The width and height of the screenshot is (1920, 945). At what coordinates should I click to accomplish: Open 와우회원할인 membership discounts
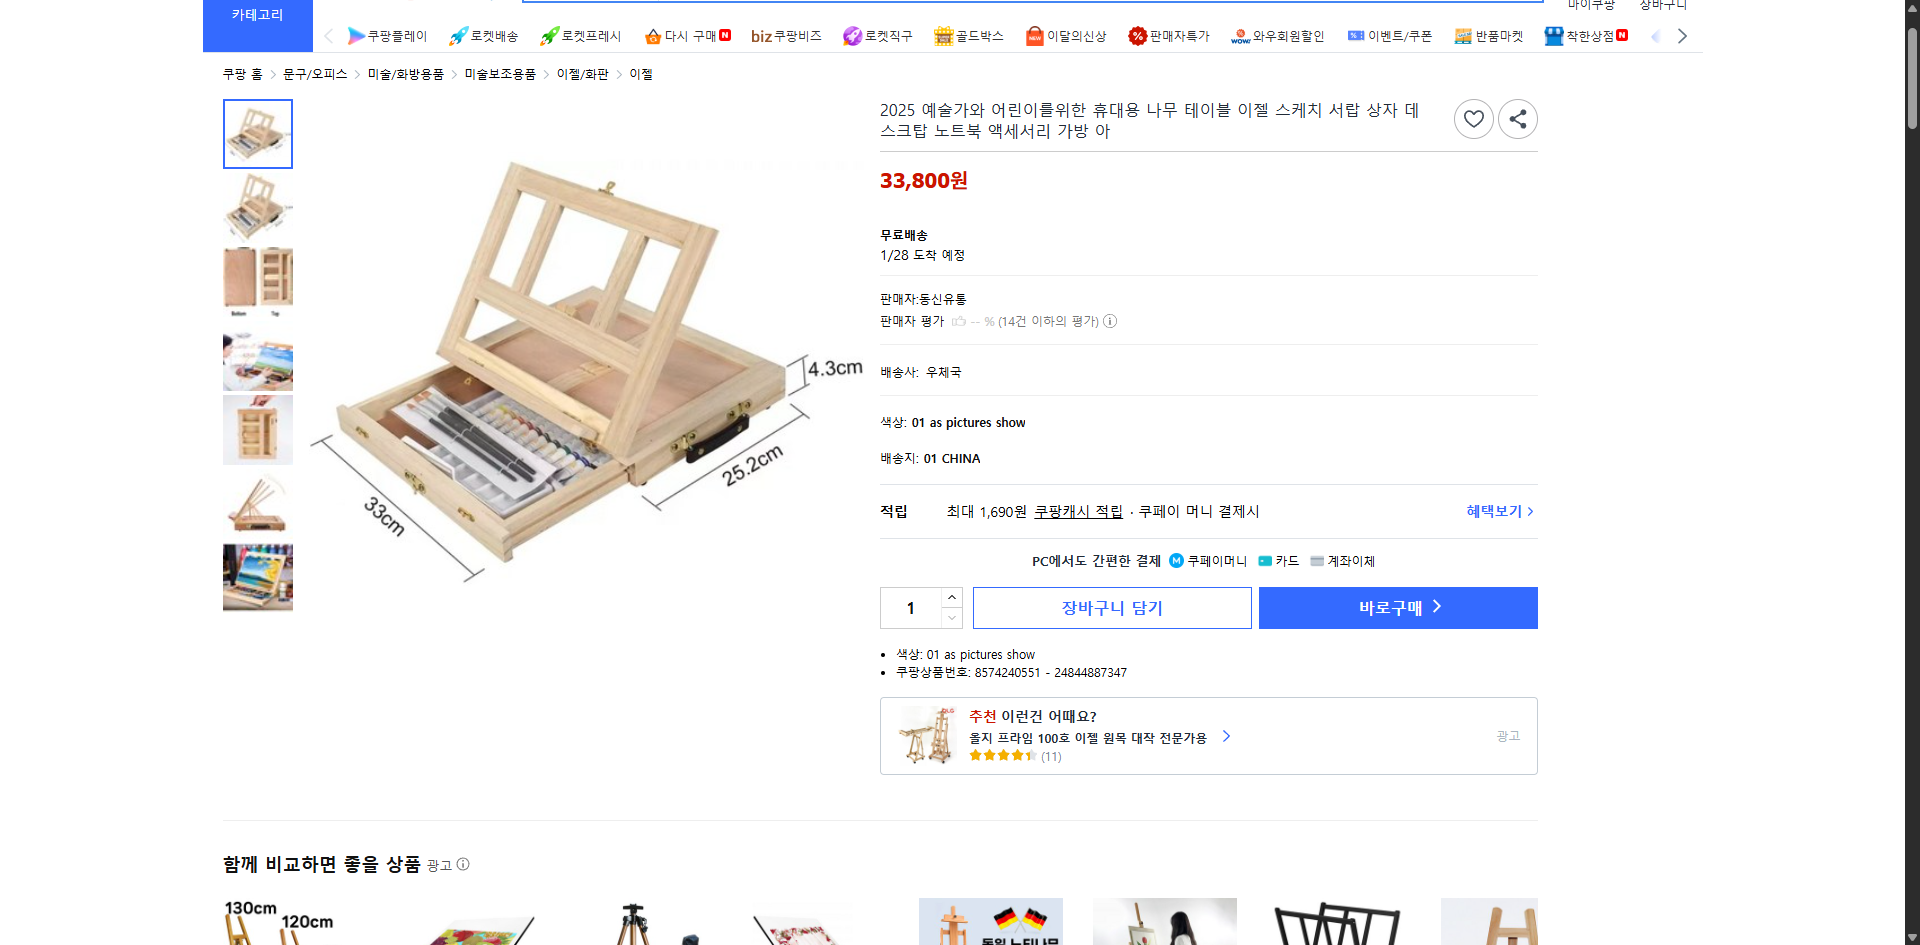[x=1277, y=36]
